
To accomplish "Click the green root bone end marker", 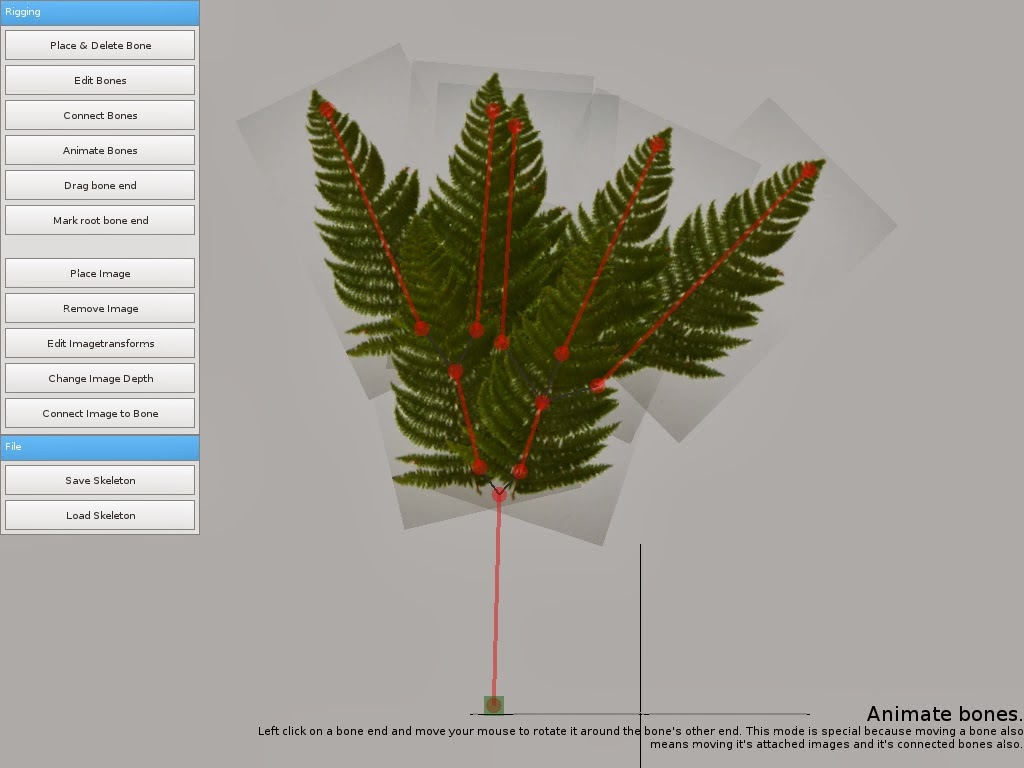I will 493,705.
